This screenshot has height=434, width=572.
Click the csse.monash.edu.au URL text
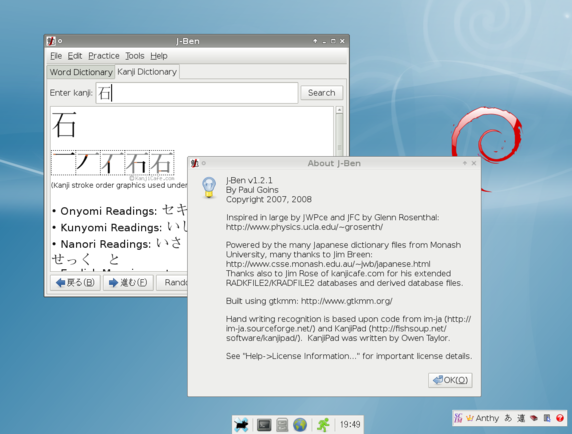(x=328, y=264)
